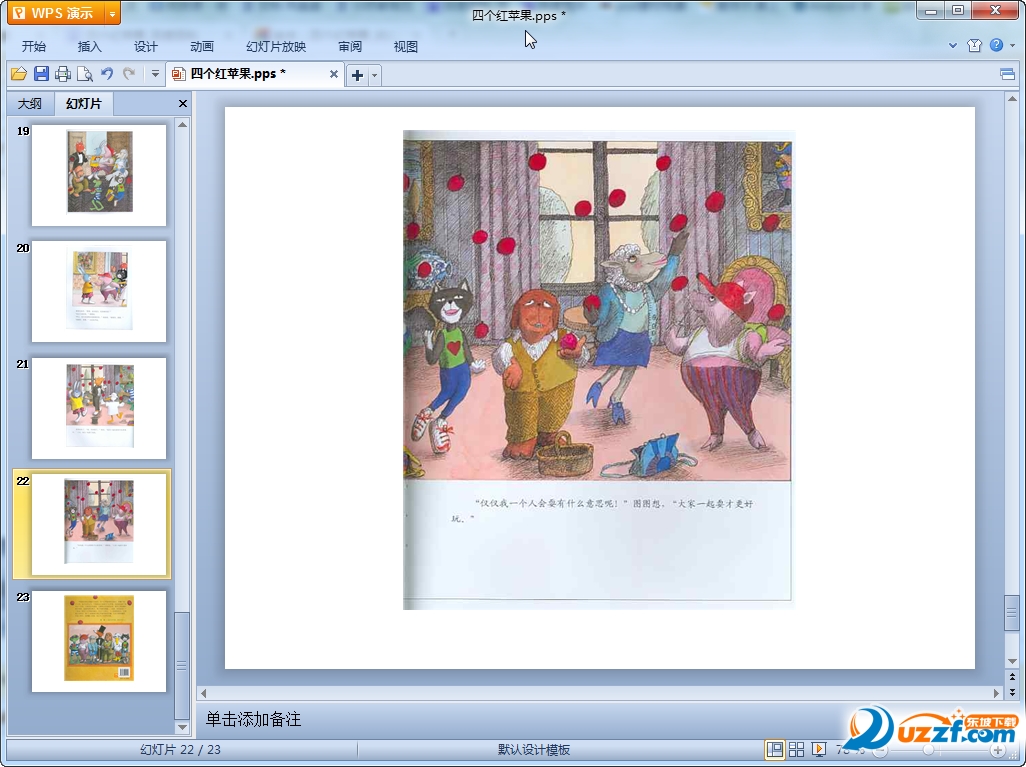Redo the last action
The width and height of the screenshot is (1026, 767).
click(129, 74)
